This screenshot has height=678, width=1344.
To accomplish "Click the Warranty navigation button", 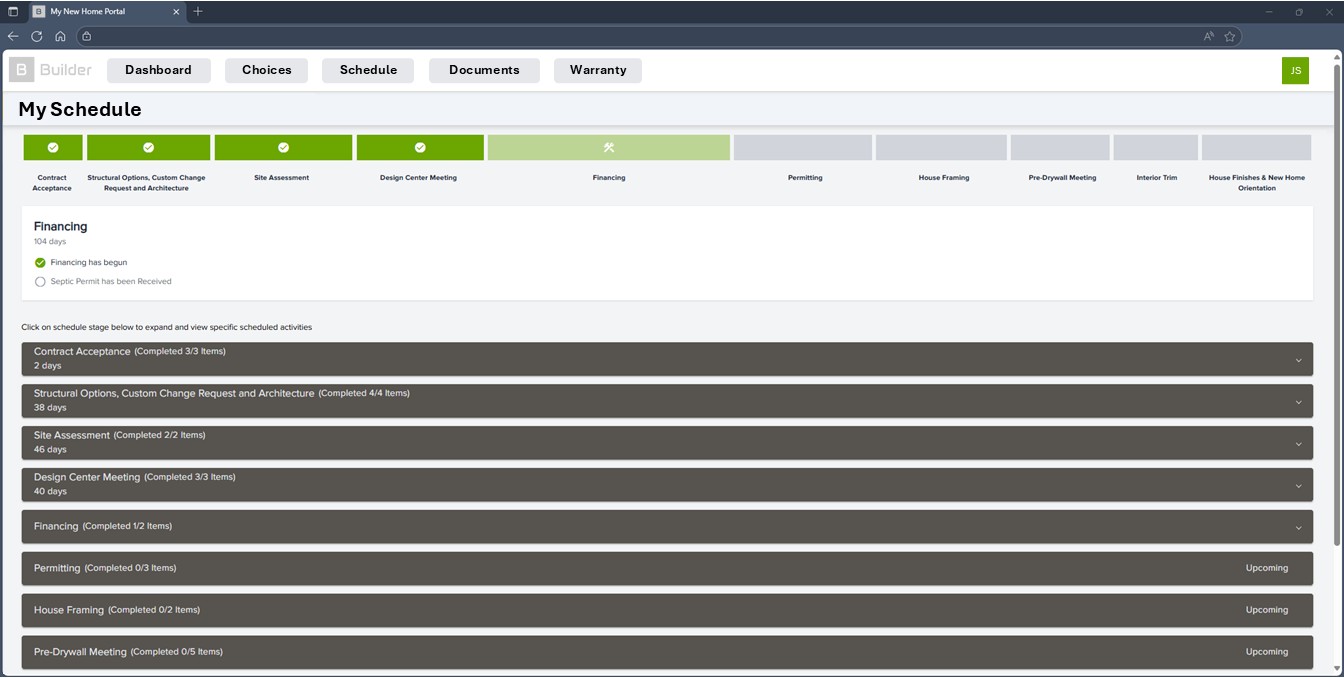I will 598,70.
